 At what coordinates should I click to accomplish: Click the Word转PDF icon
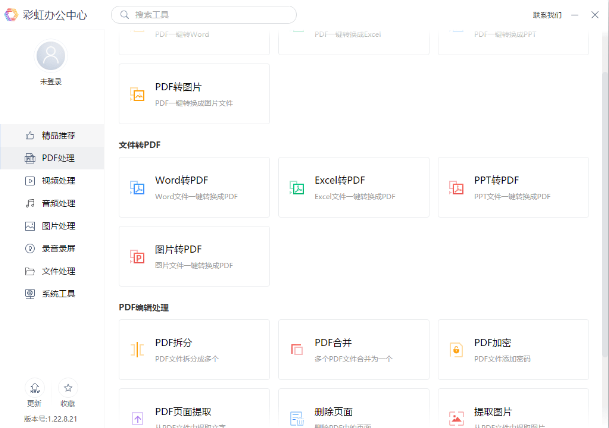[x=138, y=187]
